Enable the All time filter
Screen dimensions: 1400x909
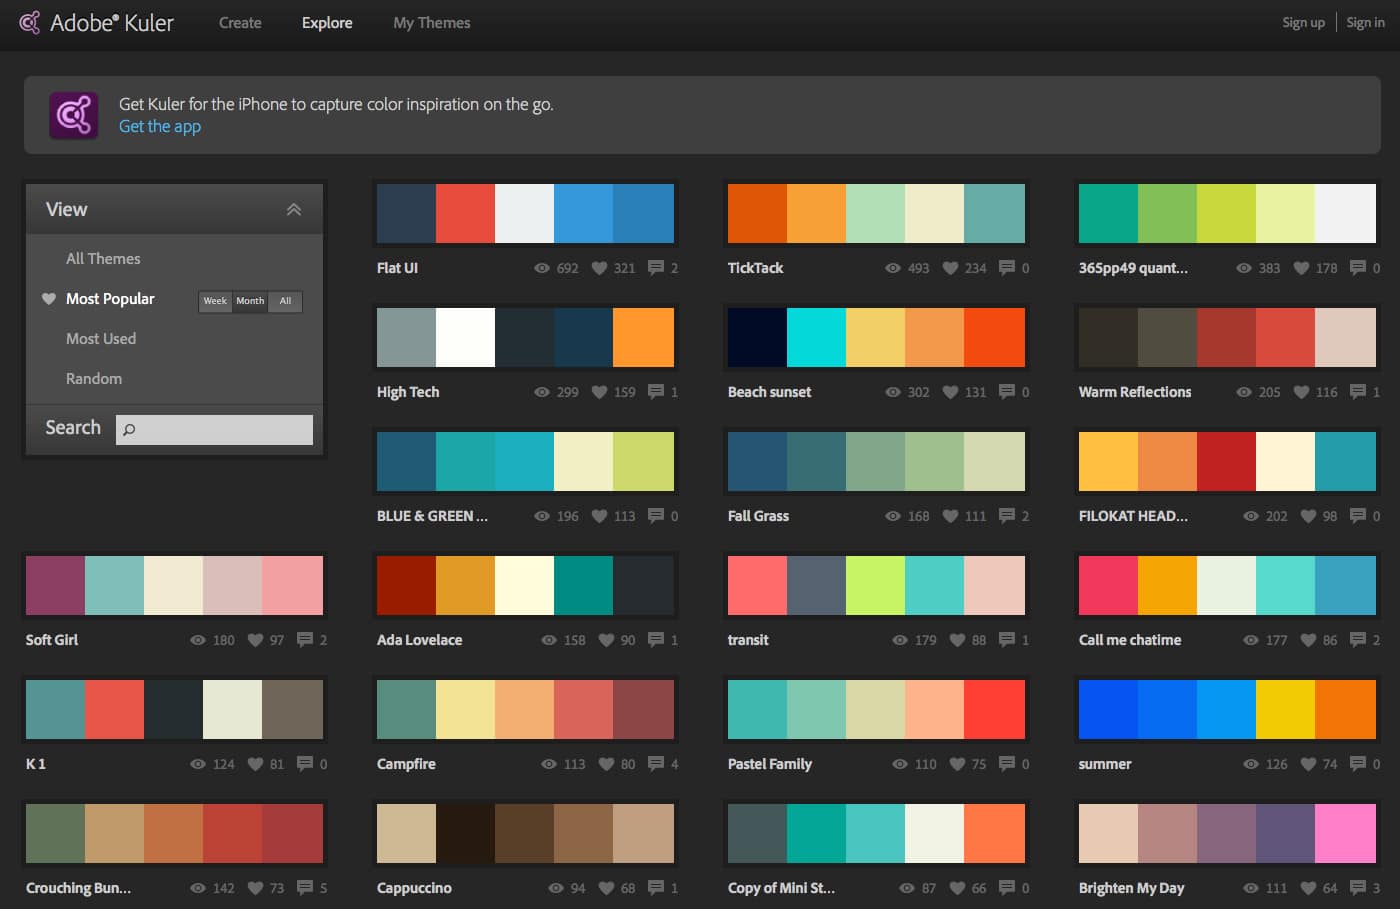point(285,301)
